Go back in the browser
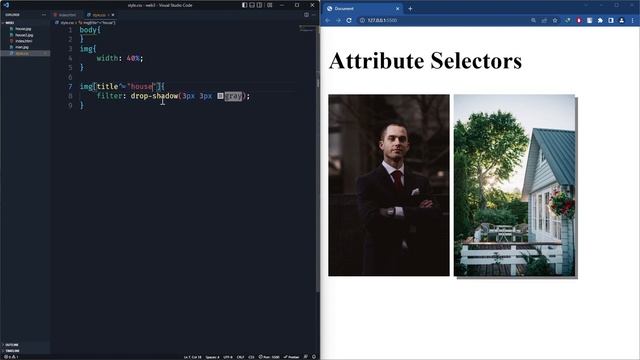Screen dimensions: 640x360 pyautogui.click(x=328, y=20)
